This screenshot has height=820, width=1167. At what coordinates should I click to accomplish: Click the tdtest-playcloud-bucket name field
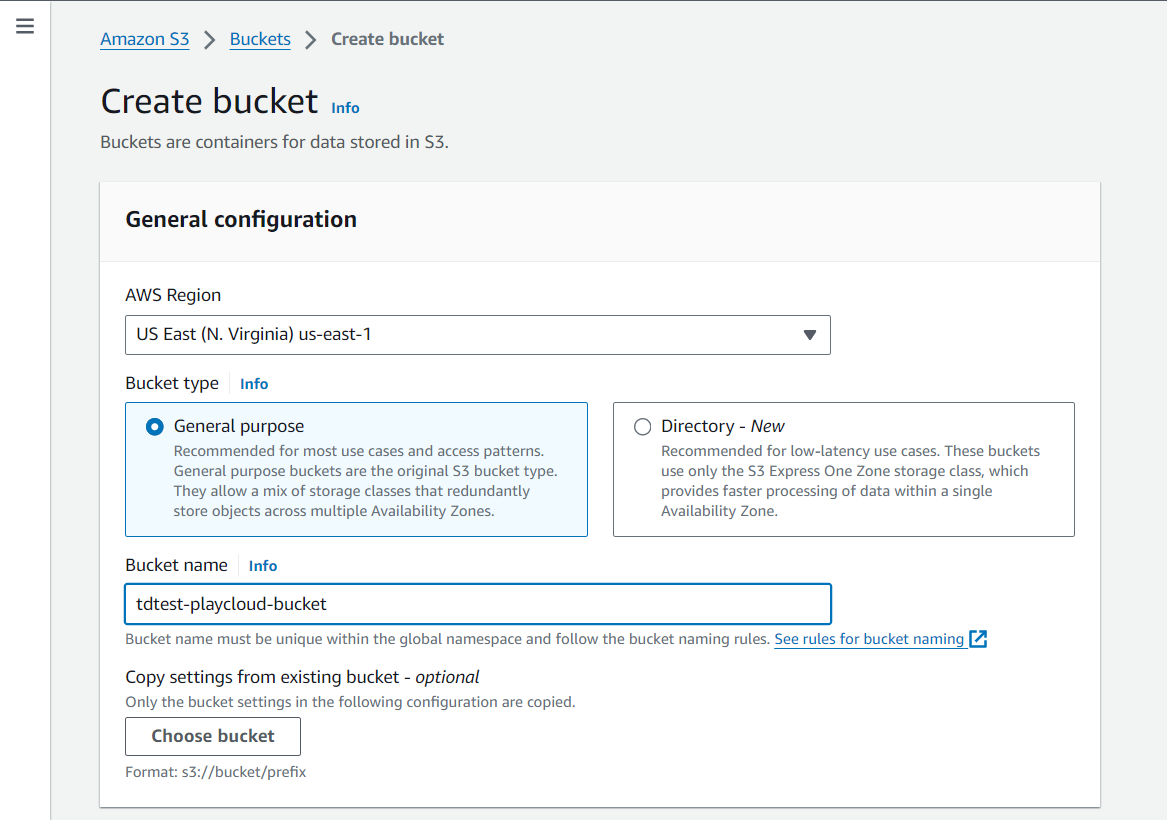coord(477,604)
